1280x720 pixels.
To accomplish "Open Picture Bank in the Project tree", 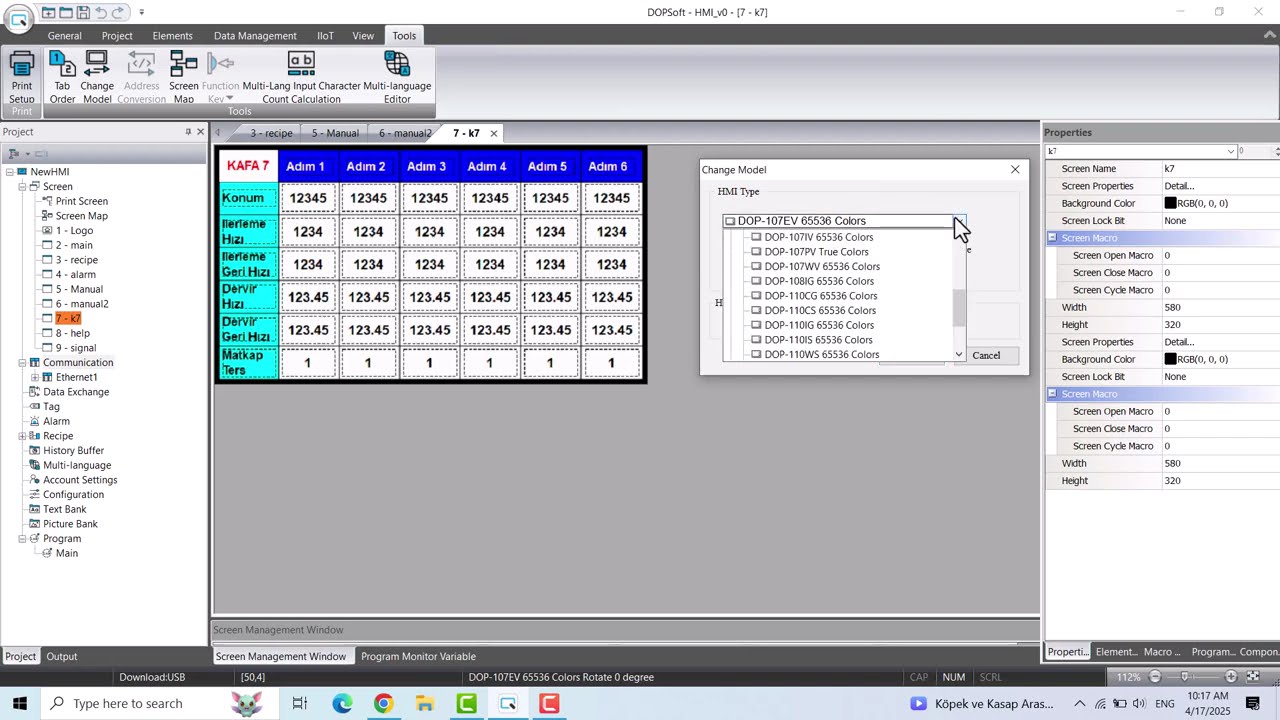I will (70, 524).
